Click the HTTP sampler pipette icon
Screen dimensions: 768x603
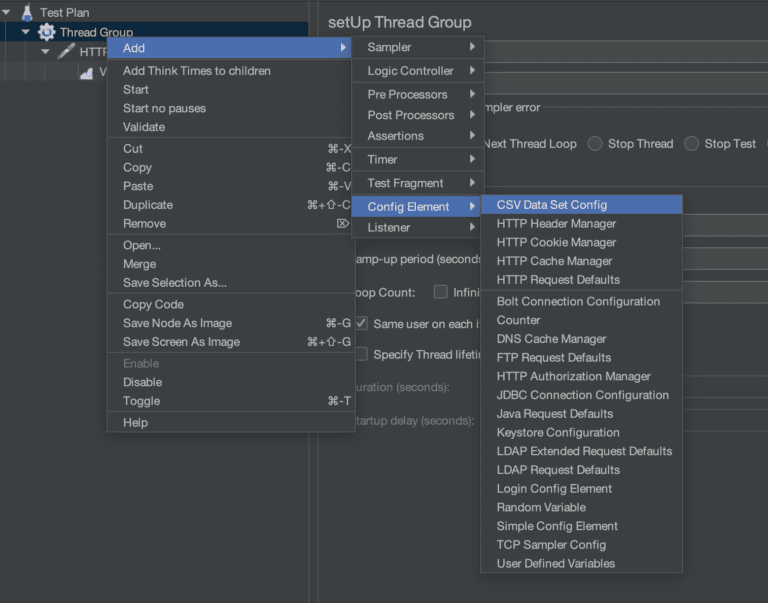pos(66,51)
